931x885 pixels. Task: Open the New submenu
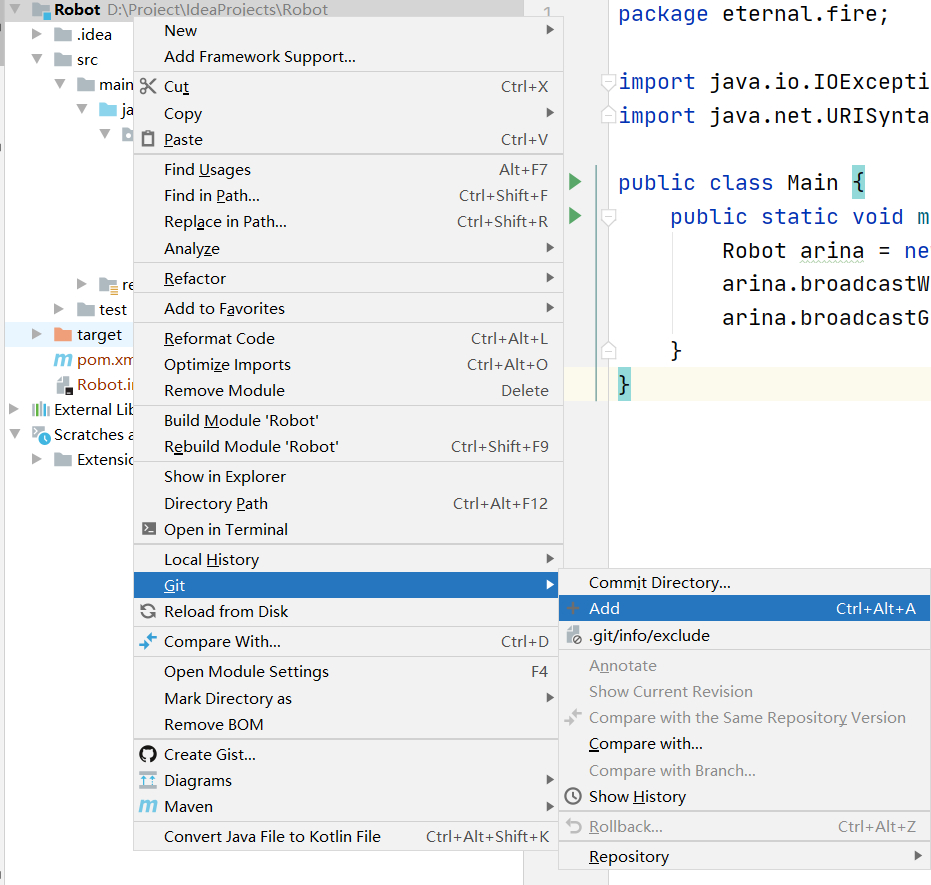click(x=348, y=31)
